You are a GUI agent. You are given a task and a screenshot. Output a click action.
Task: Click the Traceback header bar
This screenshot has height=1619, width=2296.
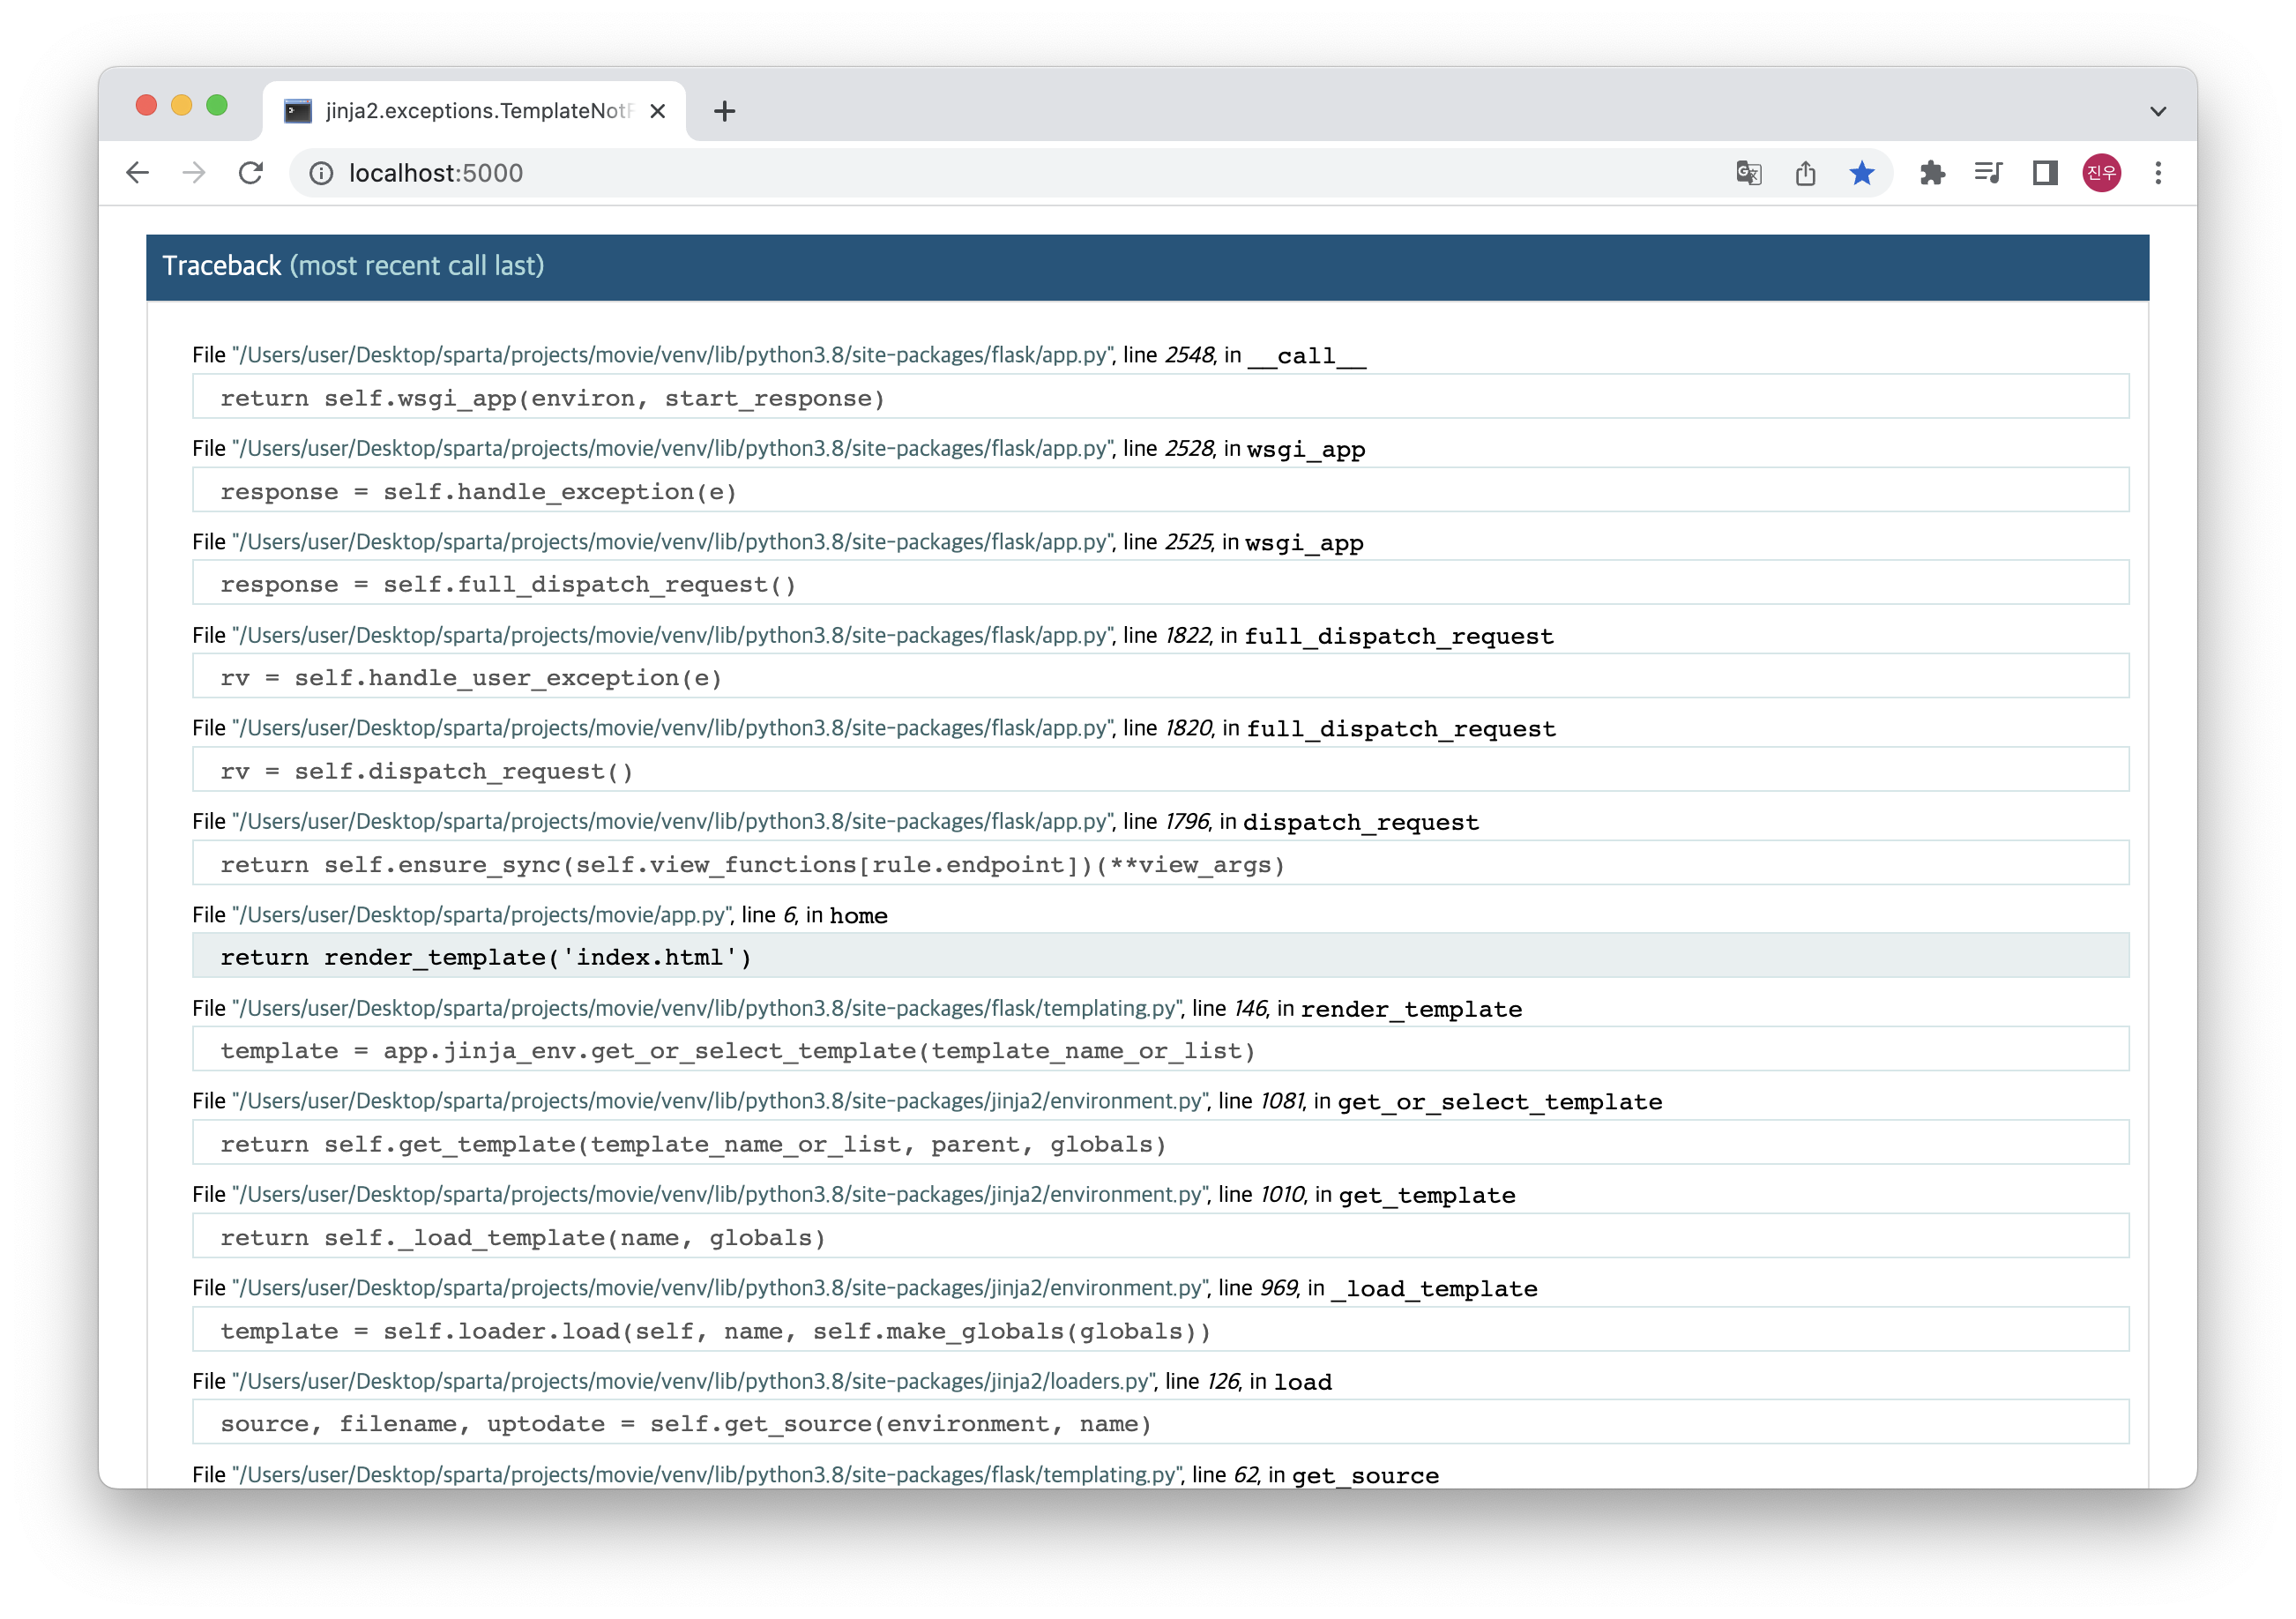[1147, 267]
